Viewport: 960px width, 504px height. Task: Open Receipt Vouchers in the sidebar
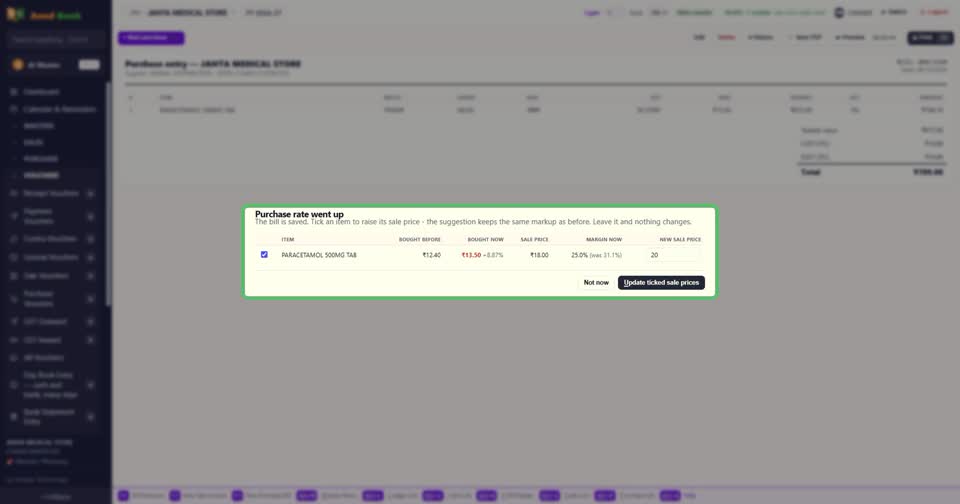[x=51, y=194]
